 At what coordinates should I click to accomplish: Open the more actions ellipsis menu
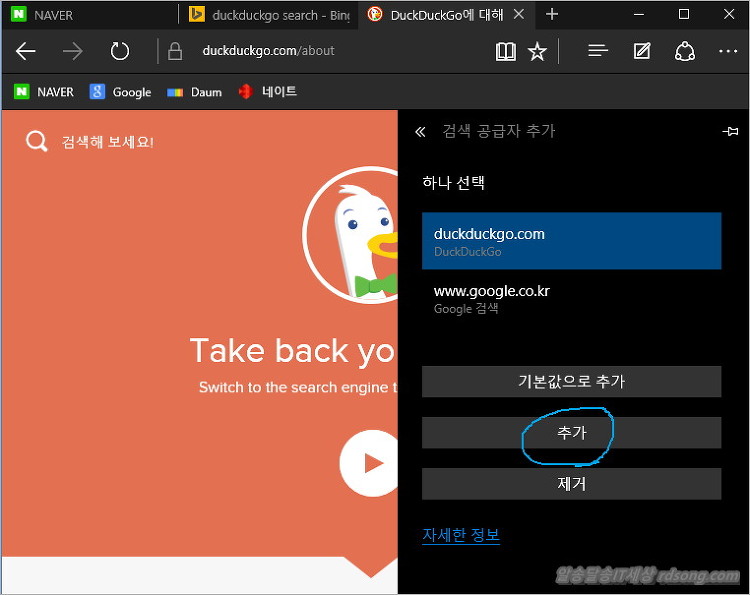click(x=727, y=51)
